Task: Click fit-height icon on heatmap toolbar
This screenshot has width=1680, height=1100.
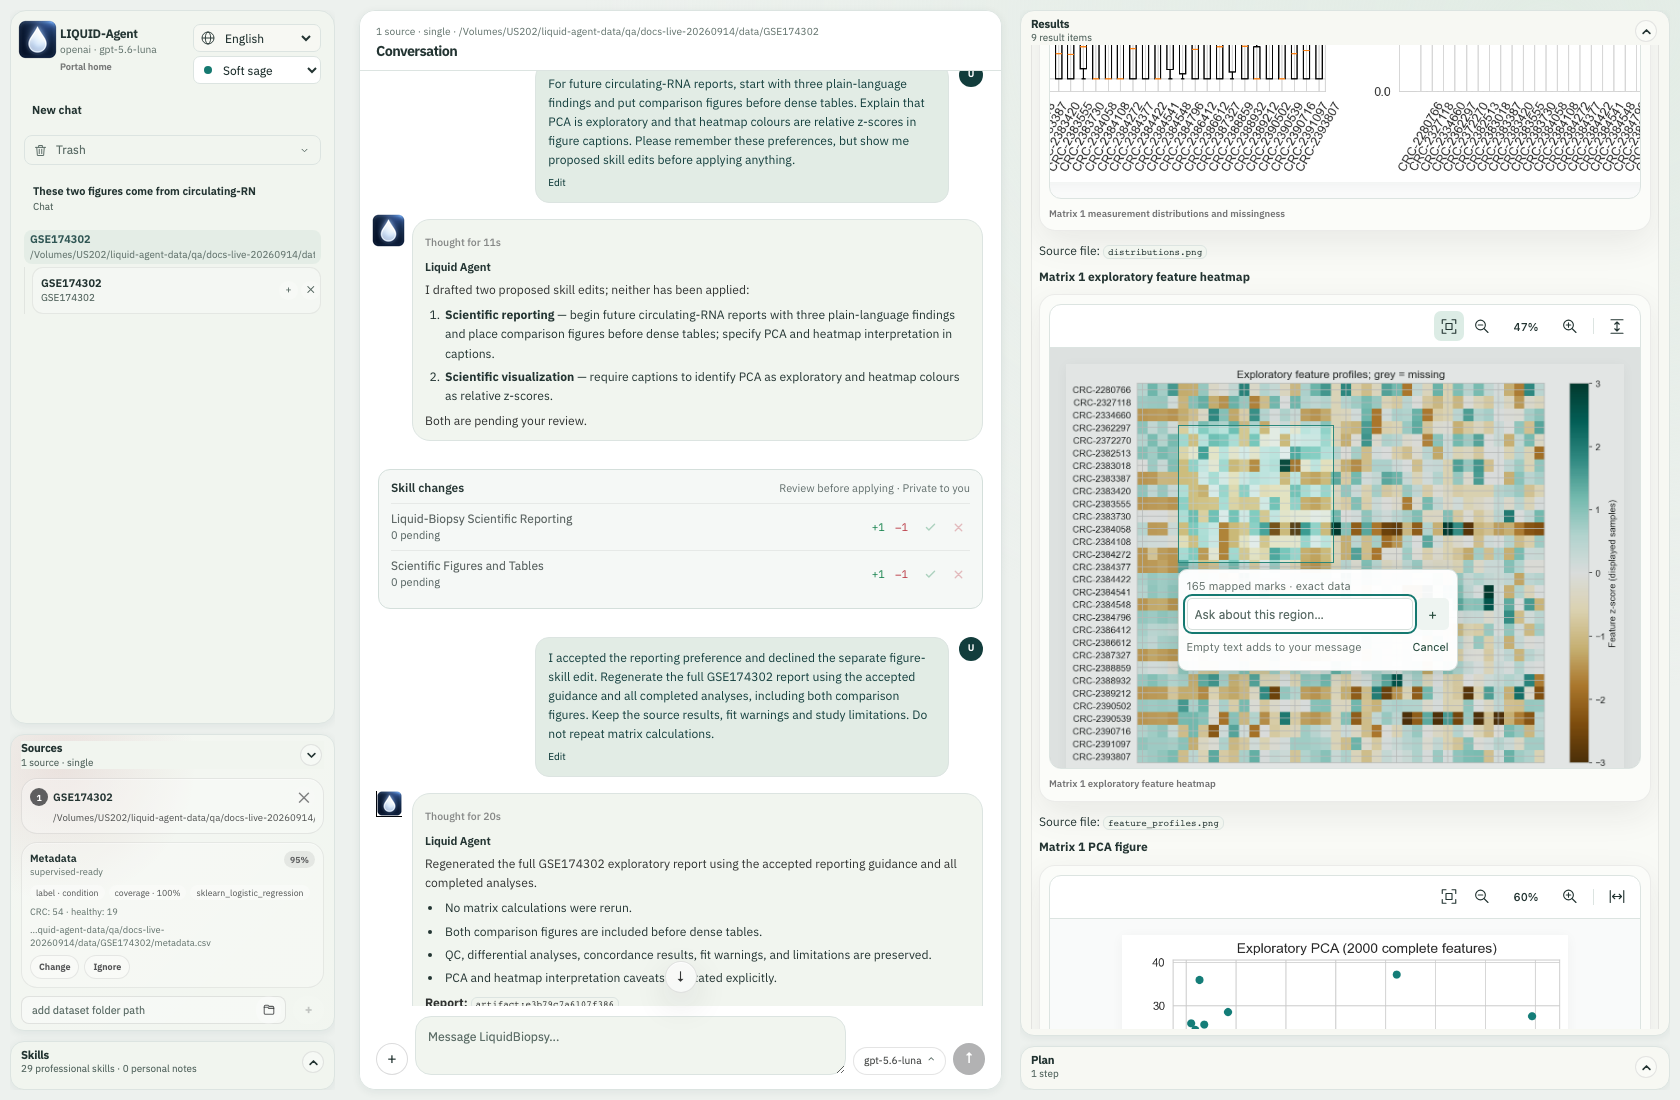Action: 1617,326
